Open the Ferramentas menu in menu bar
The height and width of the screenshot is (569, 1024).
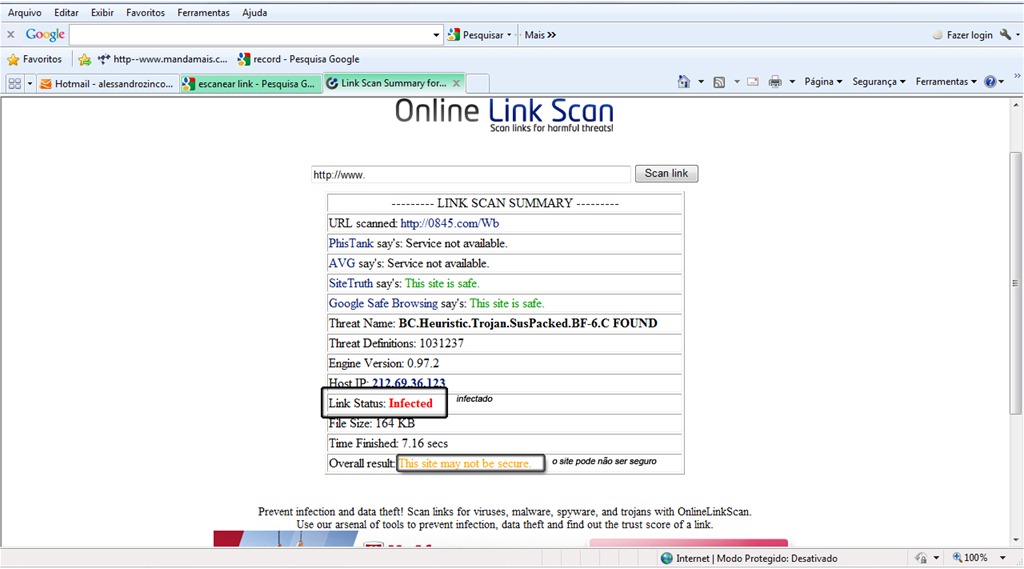(x=203, y=12)
